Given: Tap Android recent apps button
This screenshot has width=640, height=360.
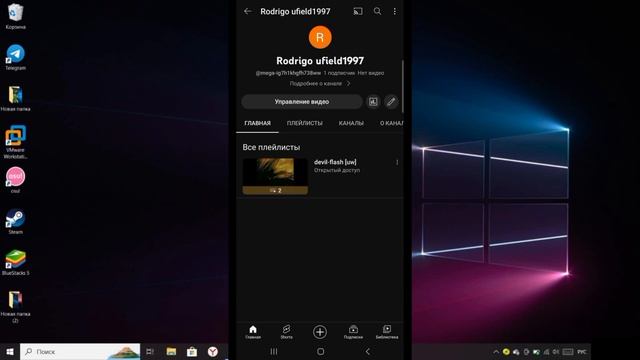Looking at the screenshot, I should (274, 351).
